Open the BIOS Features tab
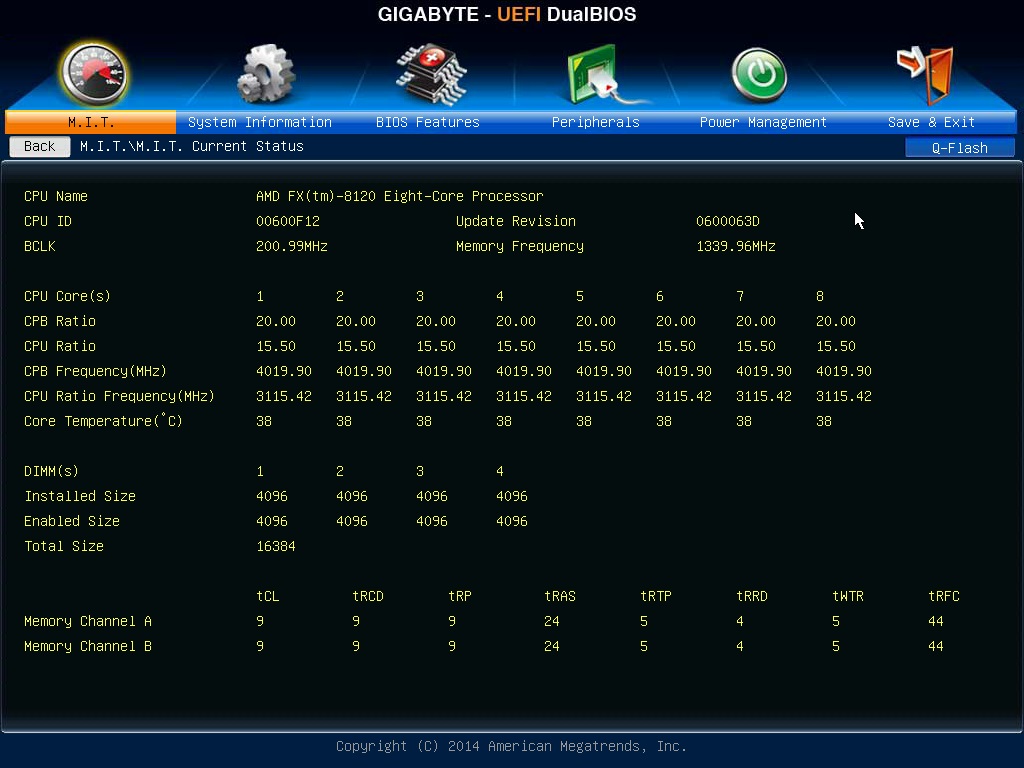 pos(428,122)
